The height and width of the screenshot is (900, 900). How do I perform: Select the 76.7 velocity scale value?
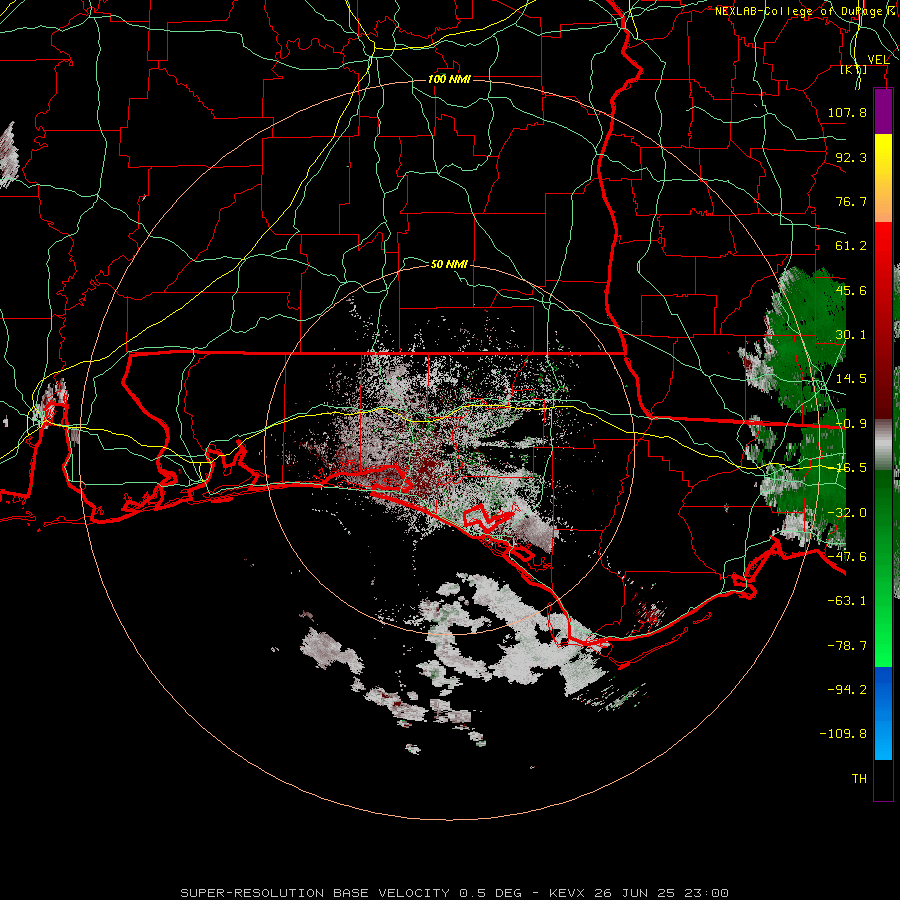click(x=851, y=201)
